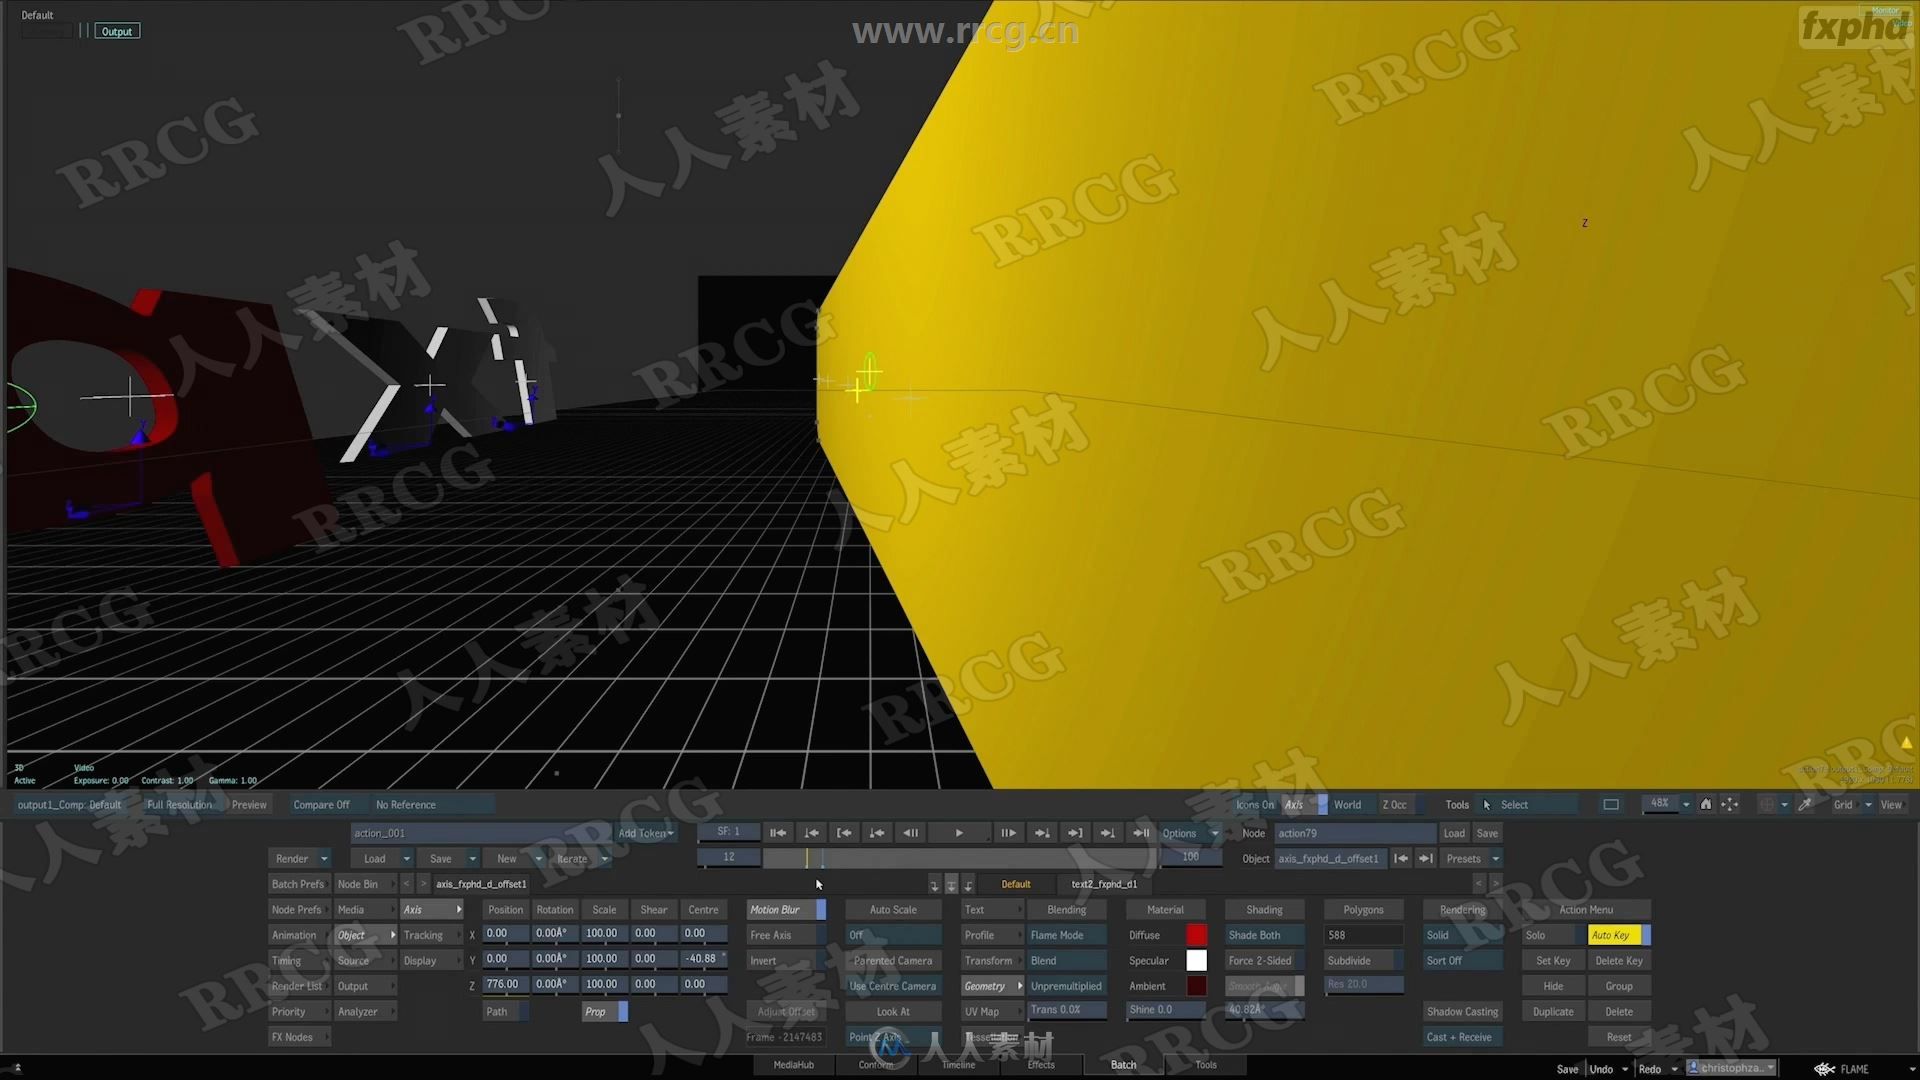Click the Z Occ viewport shading icon

(x=1395, y=804)
